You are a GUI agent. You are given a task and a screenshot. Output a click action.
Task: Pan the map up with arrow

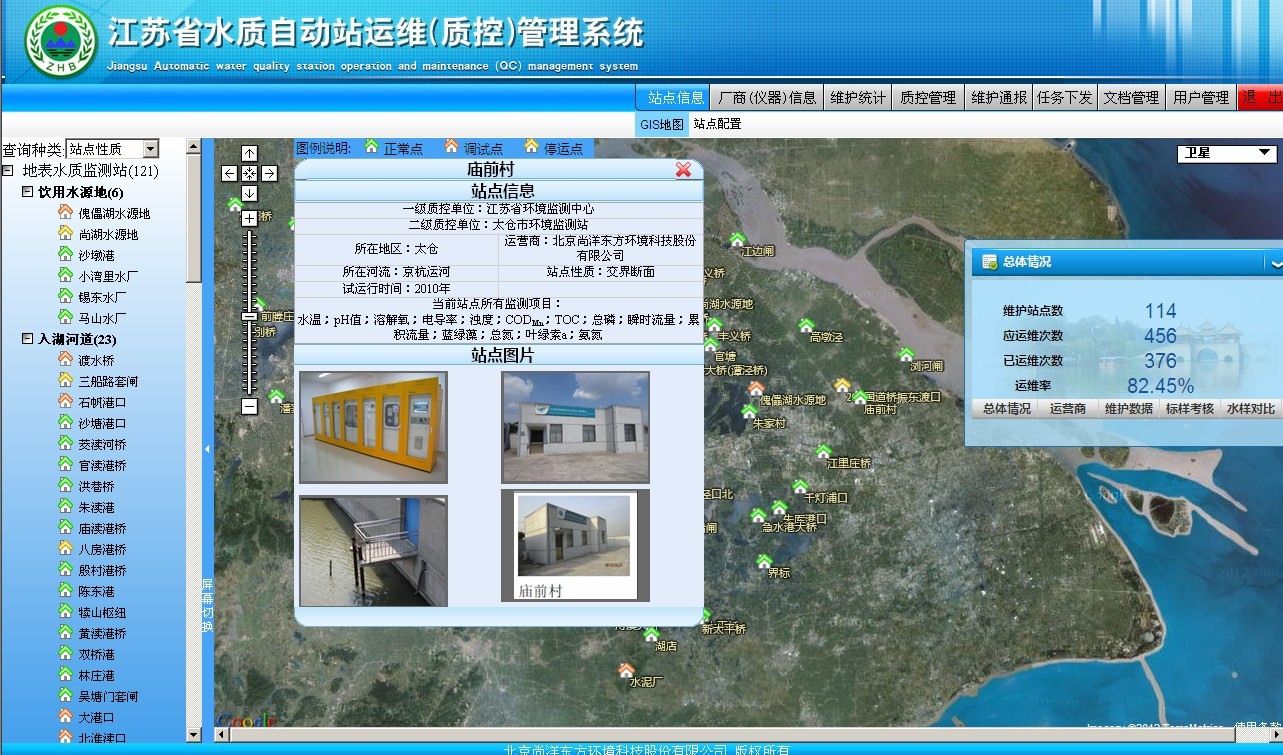click(249, 153)
